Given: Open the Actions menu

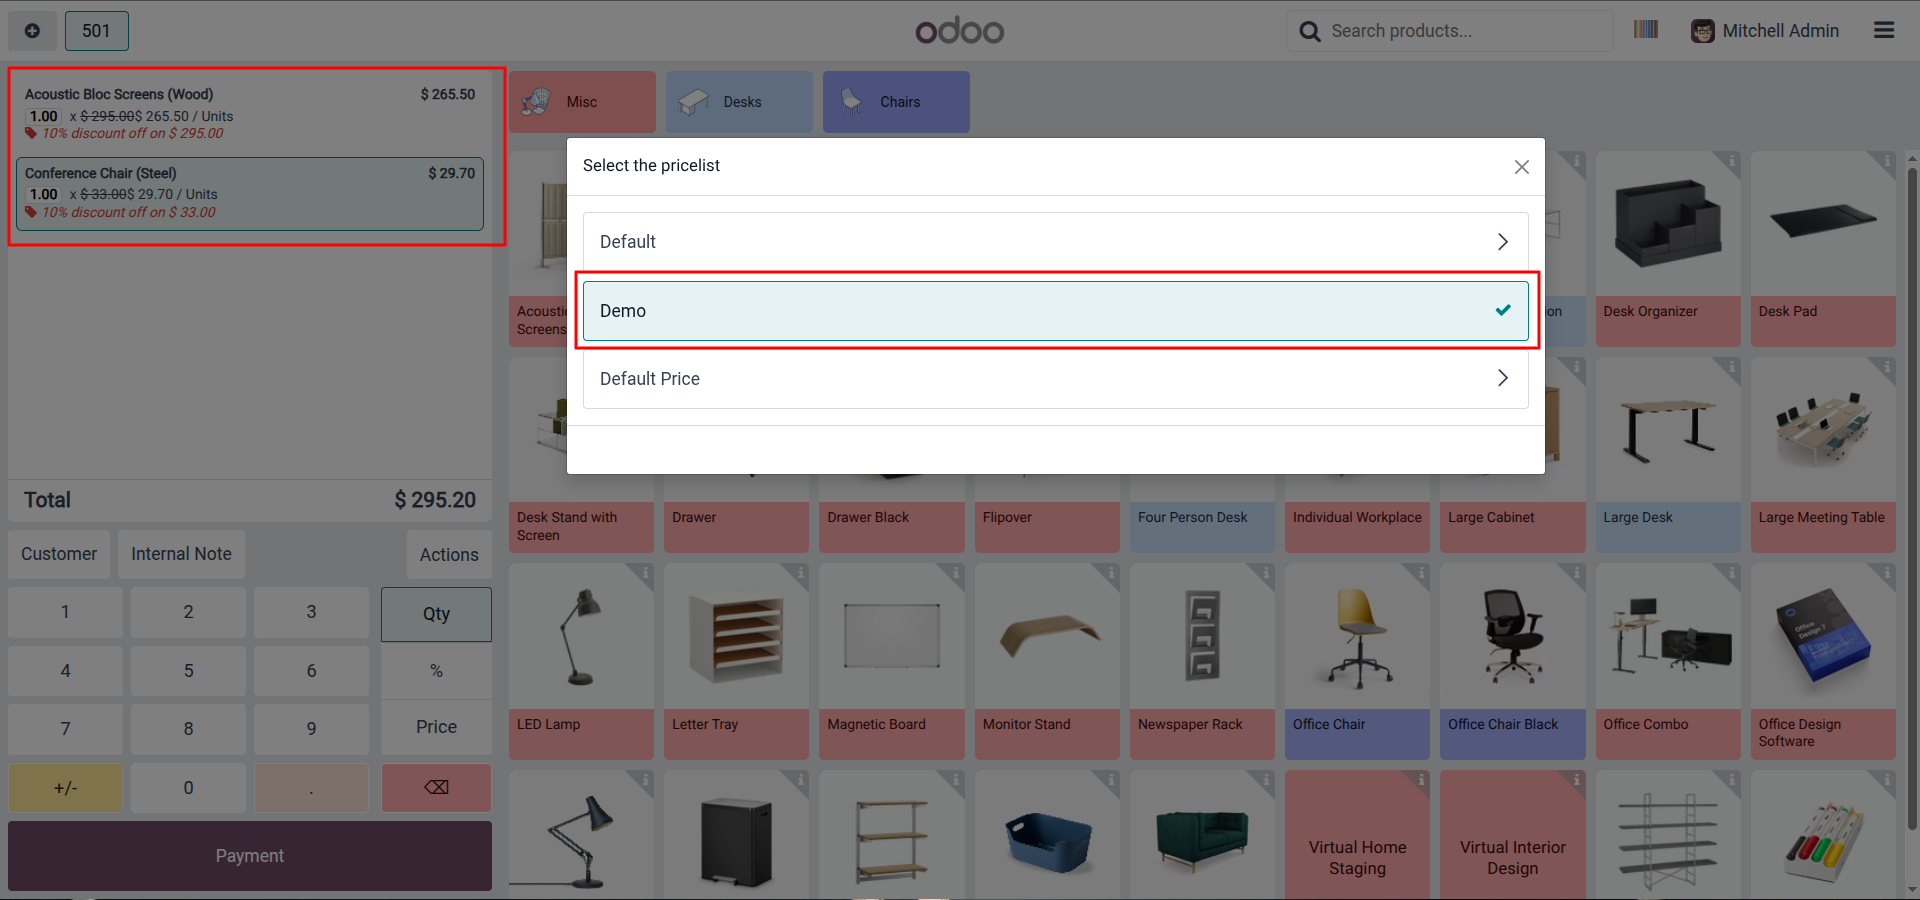Looking at the screenshot, I should [449, 555].
